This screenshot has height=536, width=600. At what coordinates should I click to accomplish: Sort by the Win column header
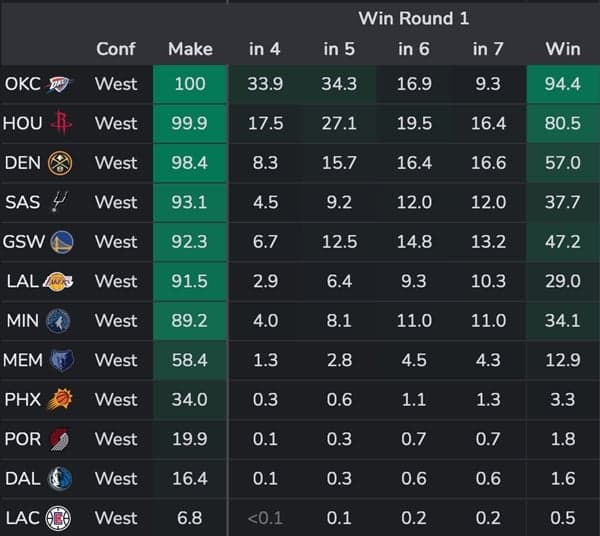tap(563, 49)
